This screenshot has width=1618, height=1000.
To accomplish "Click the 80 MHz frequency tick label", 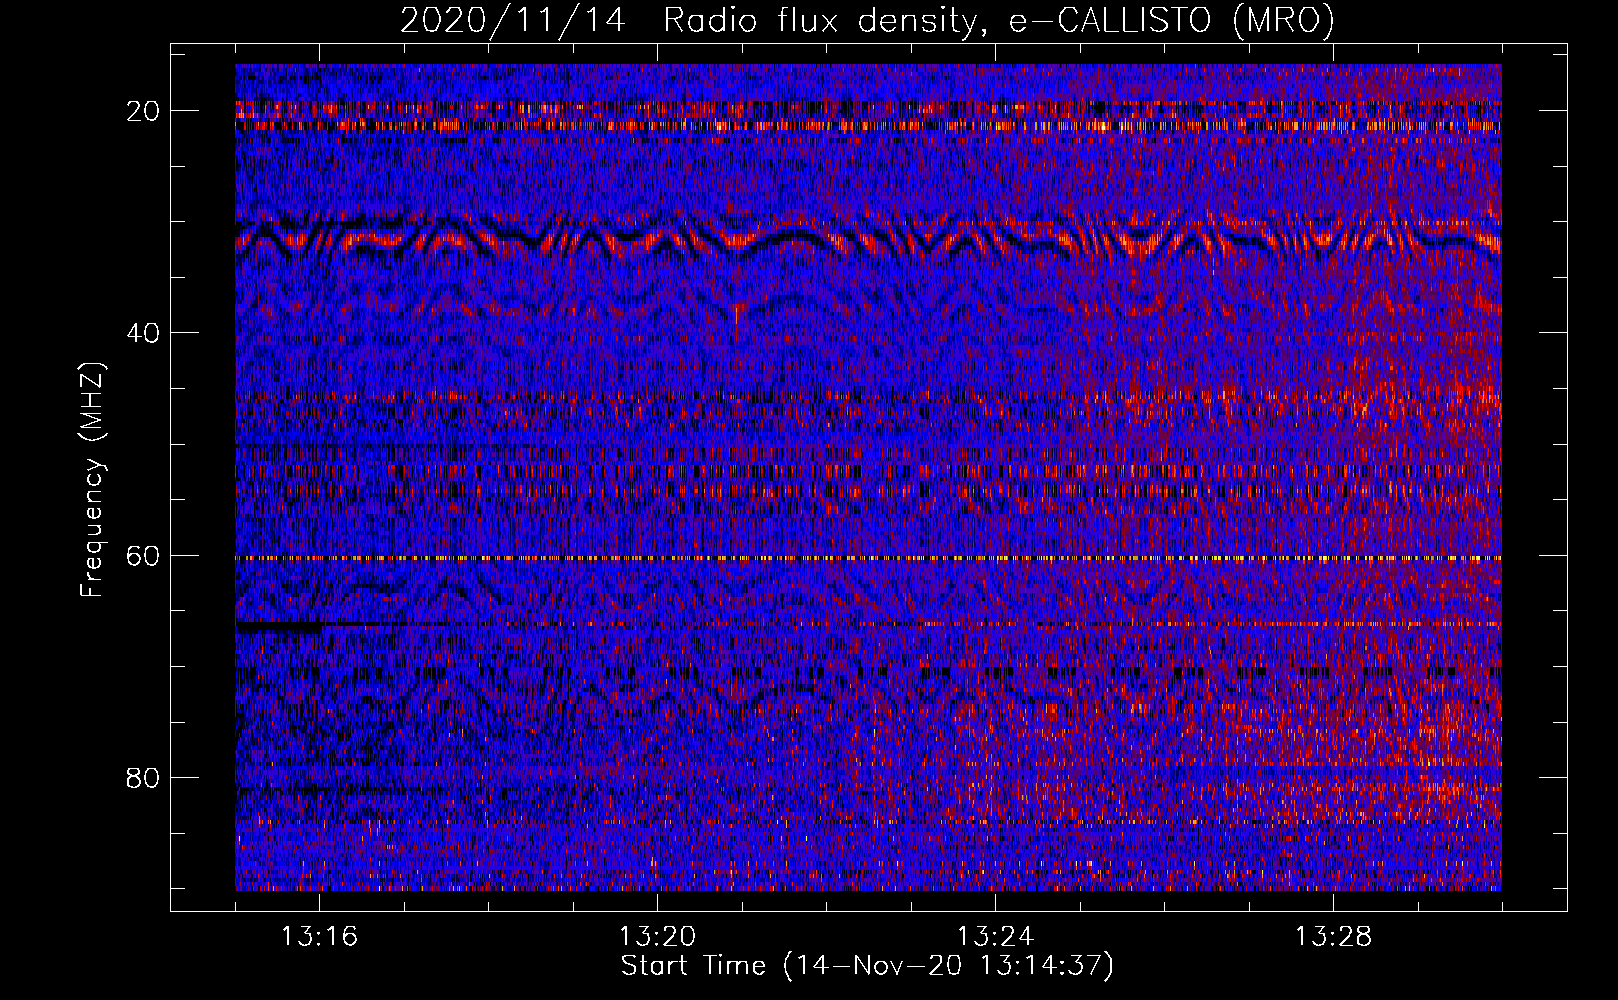I will coord(144,778).
